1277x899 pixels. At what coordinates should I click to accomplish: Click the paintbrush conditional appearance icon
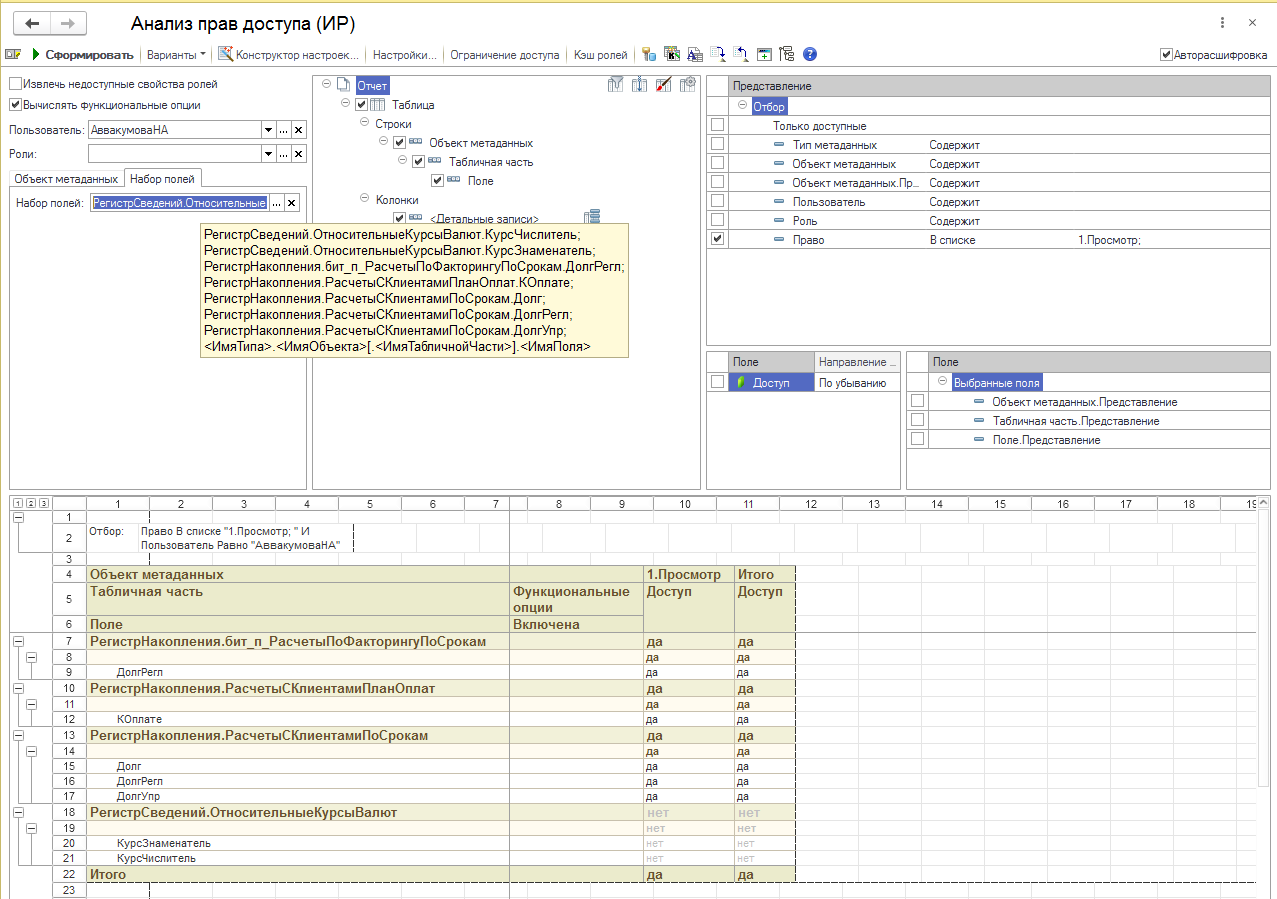pyautogui.click(x=663, y=85)
